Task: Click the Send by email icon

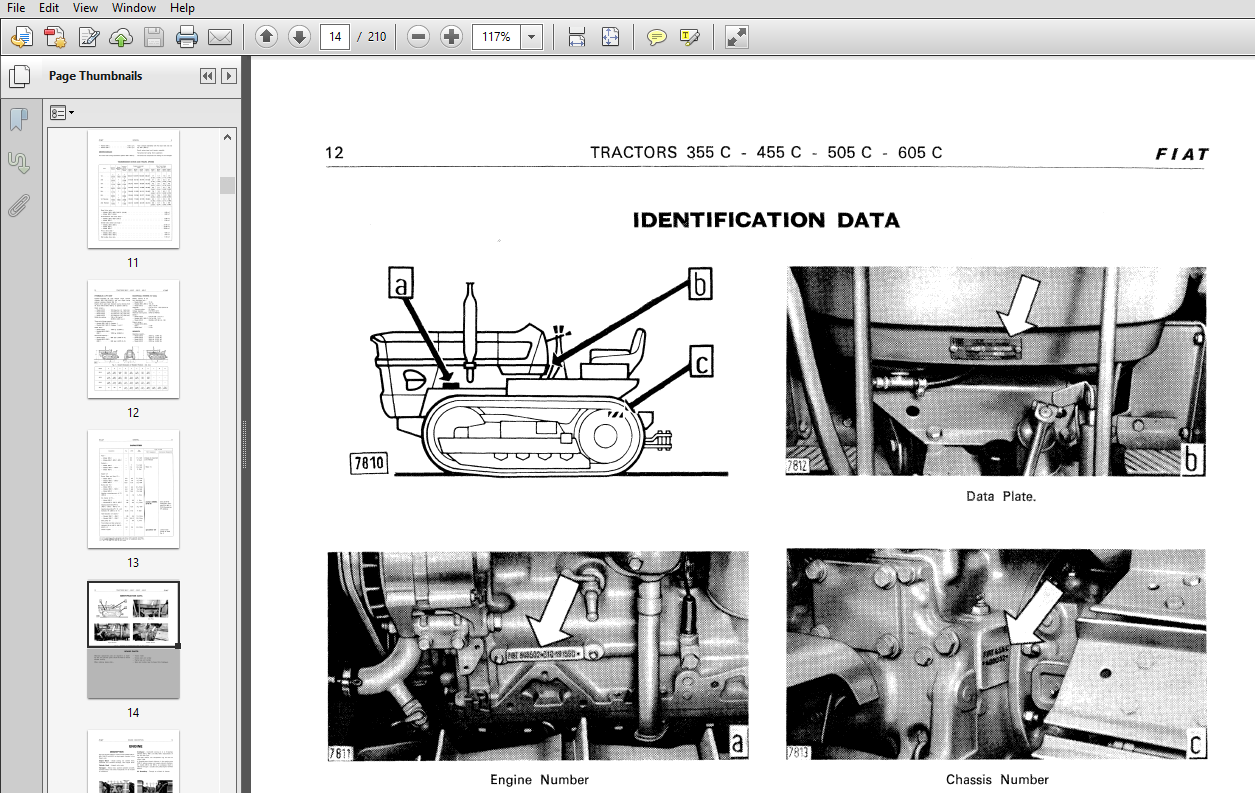Action: click(x=220, y=38)
